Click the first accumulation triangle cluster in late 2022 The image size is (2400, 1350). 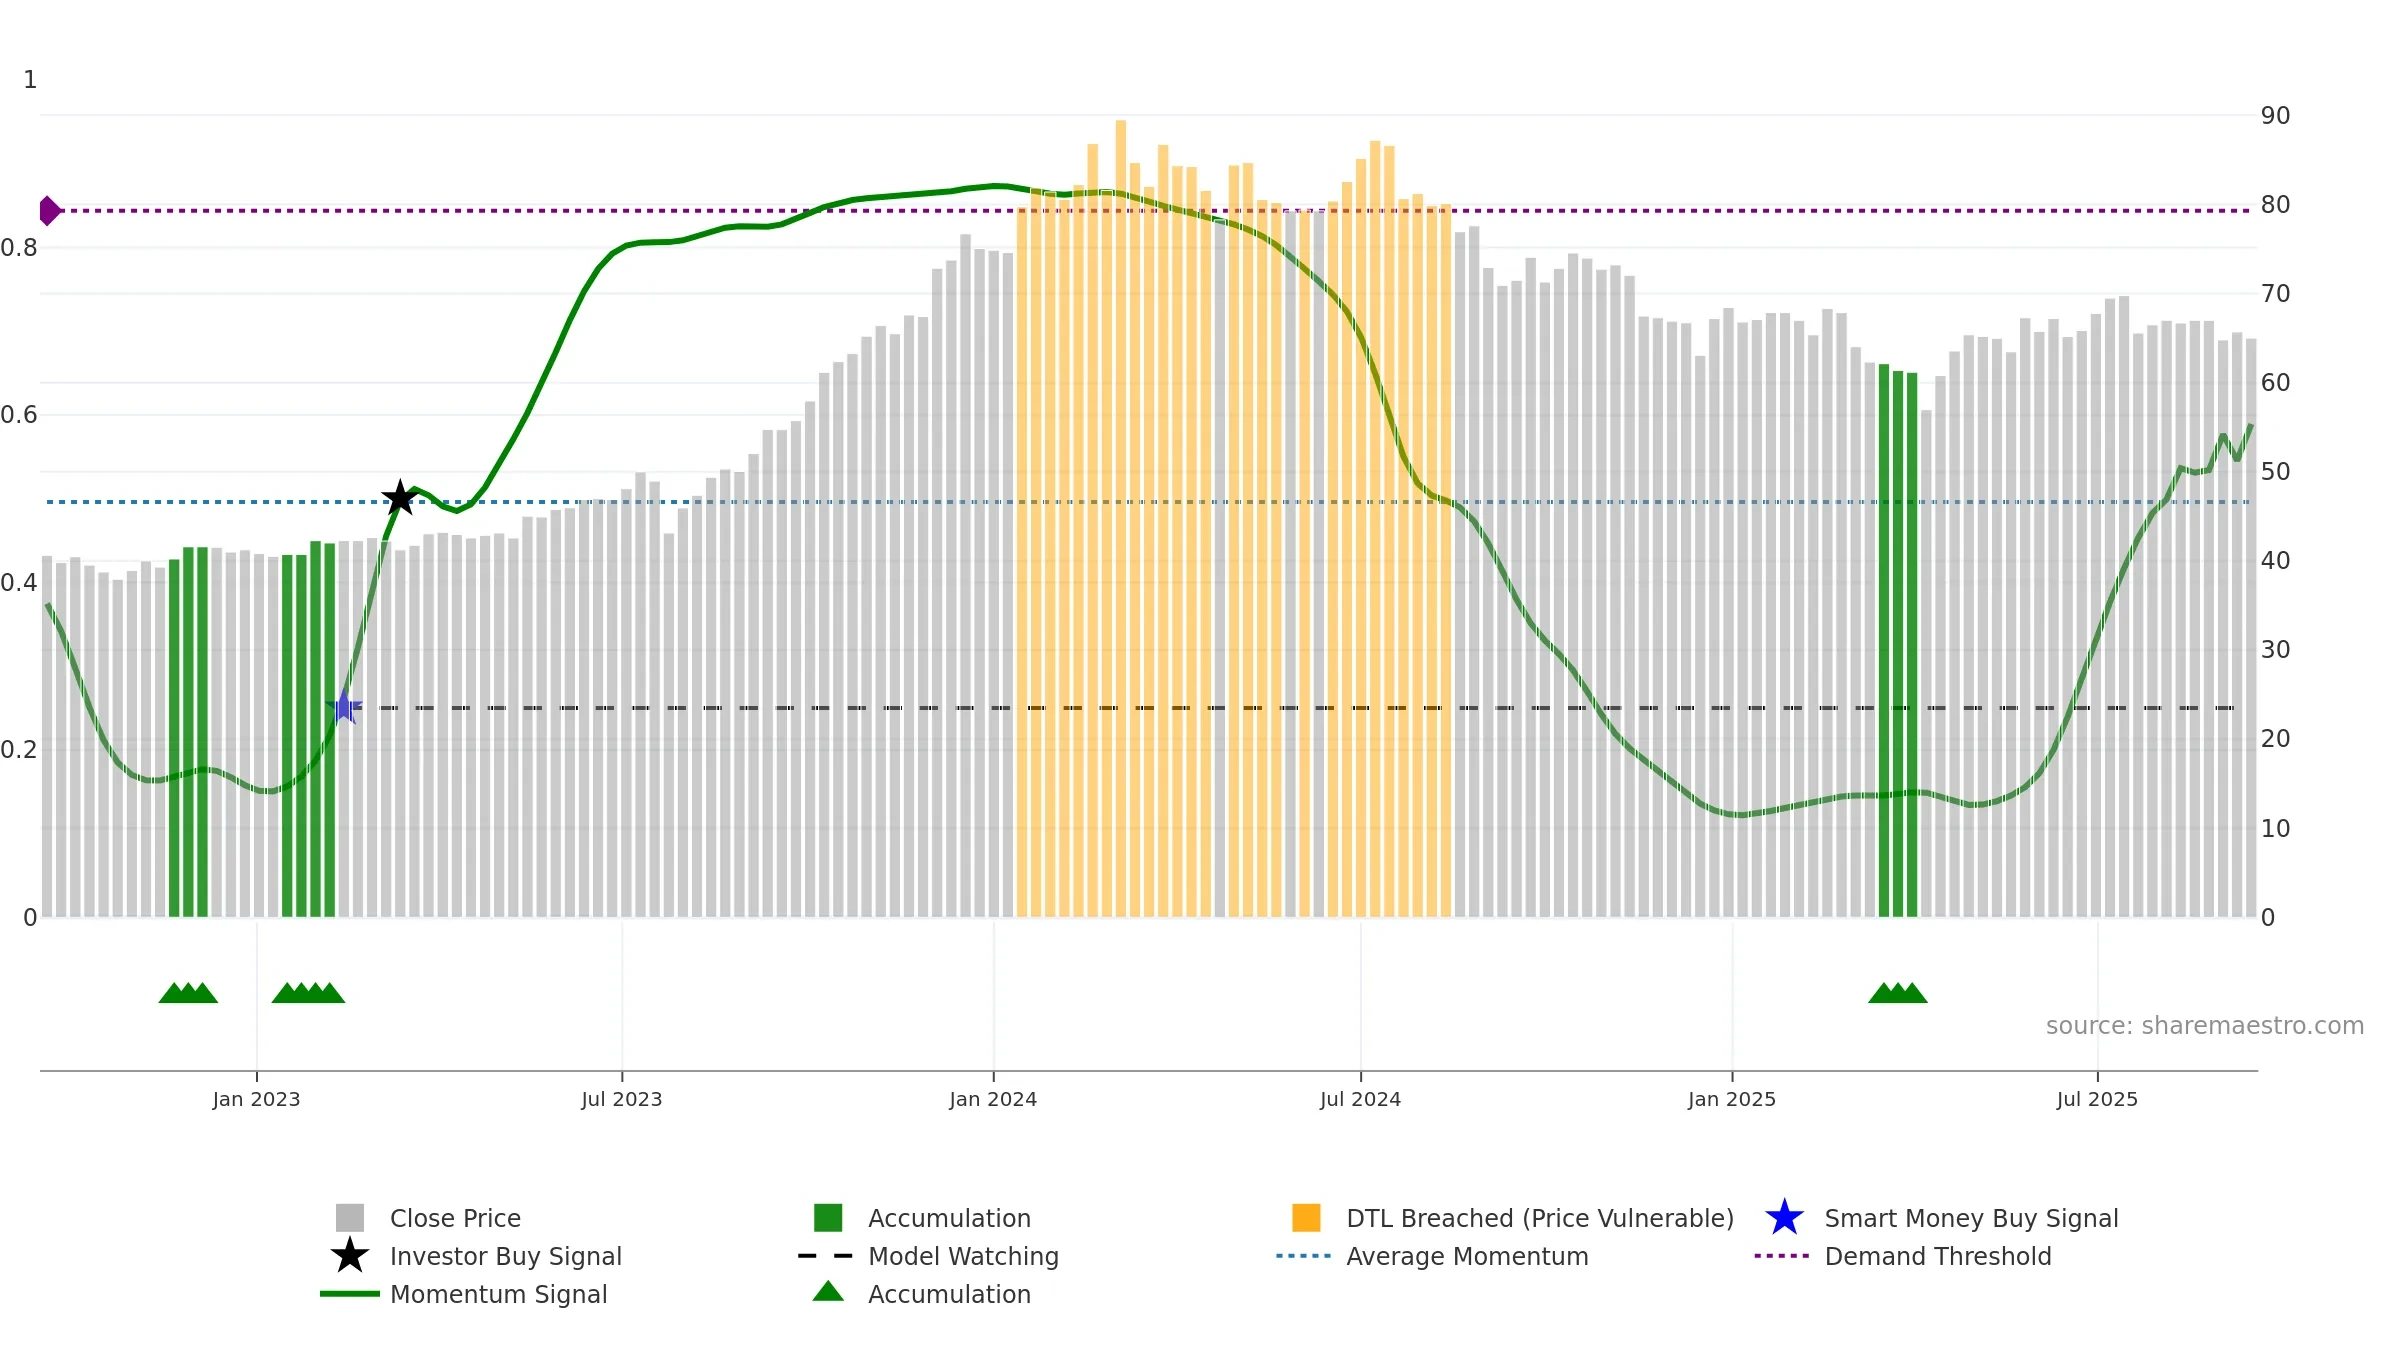tap(188, 993)
